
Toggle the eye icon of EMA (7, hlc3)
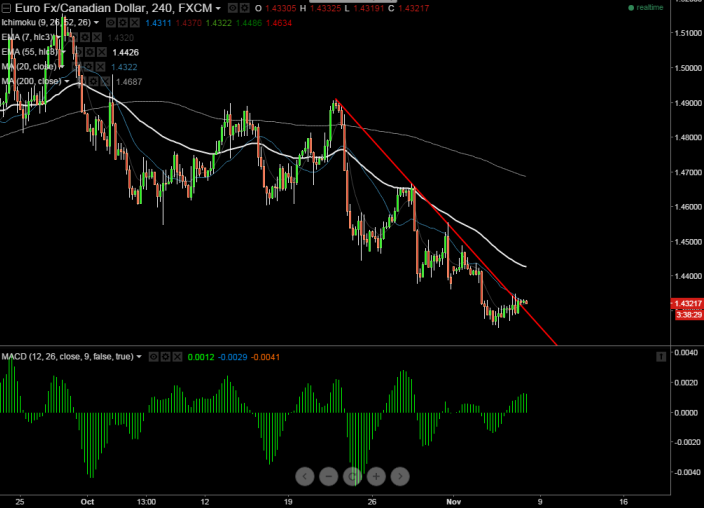click(x=73, y=37)
